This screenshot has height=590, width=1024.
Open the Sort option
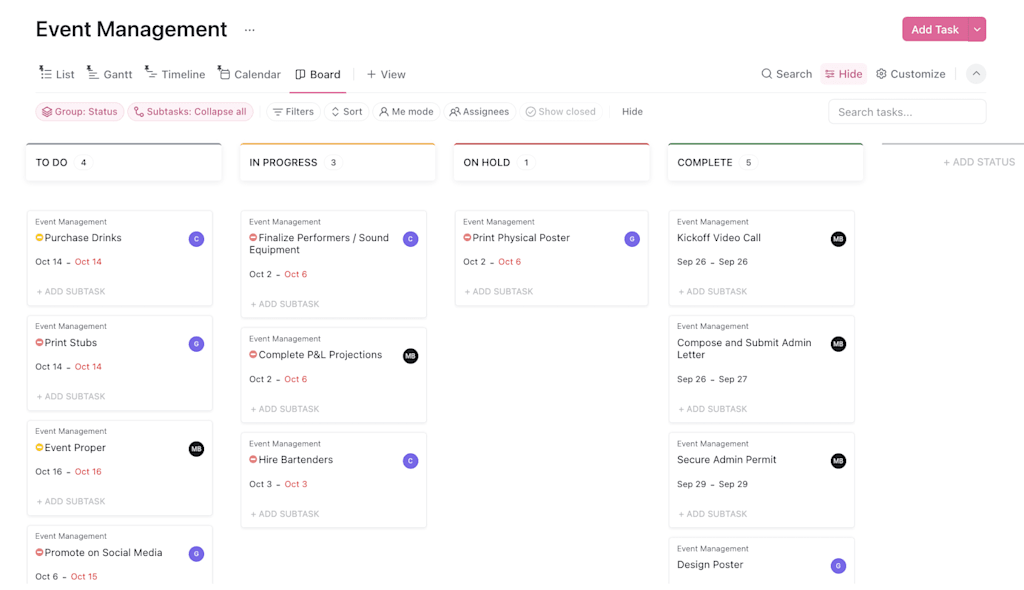click(x=347, y=112)
